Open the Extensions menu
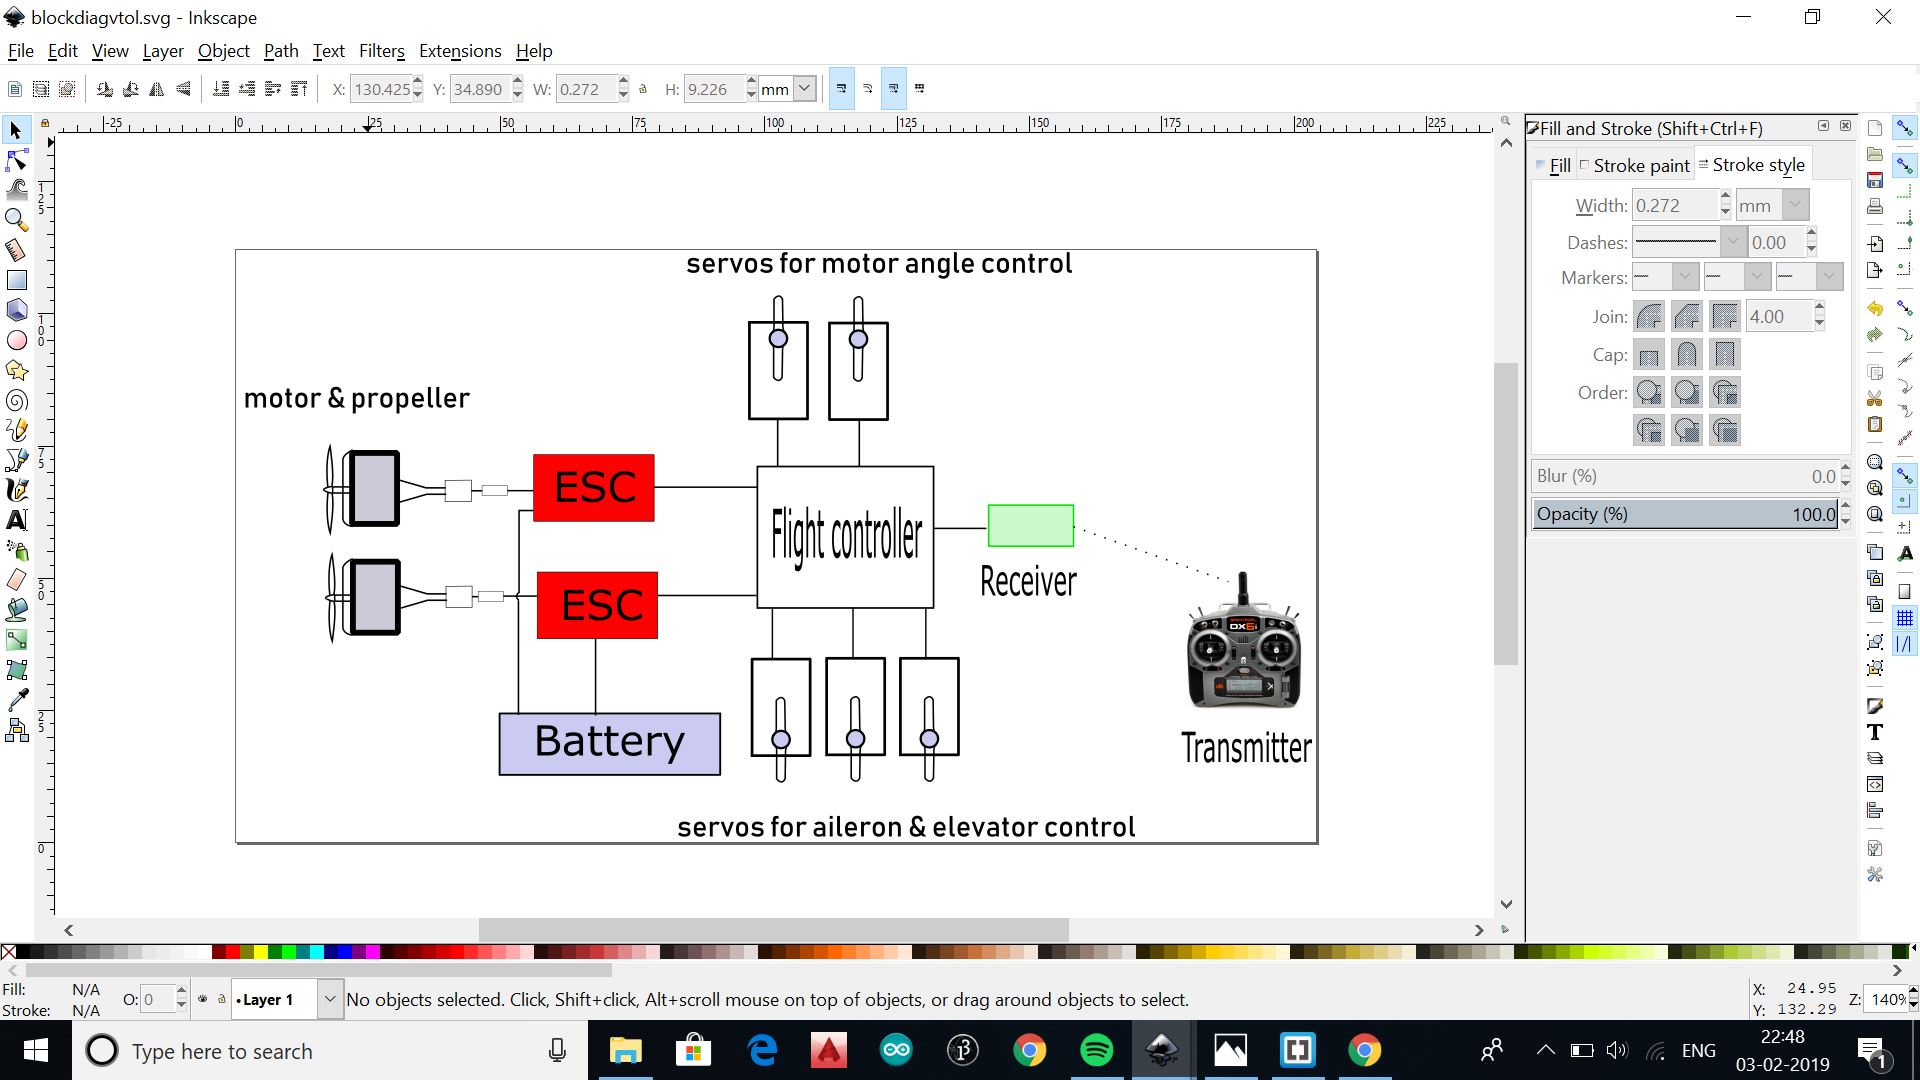 (x=460, y=51)
